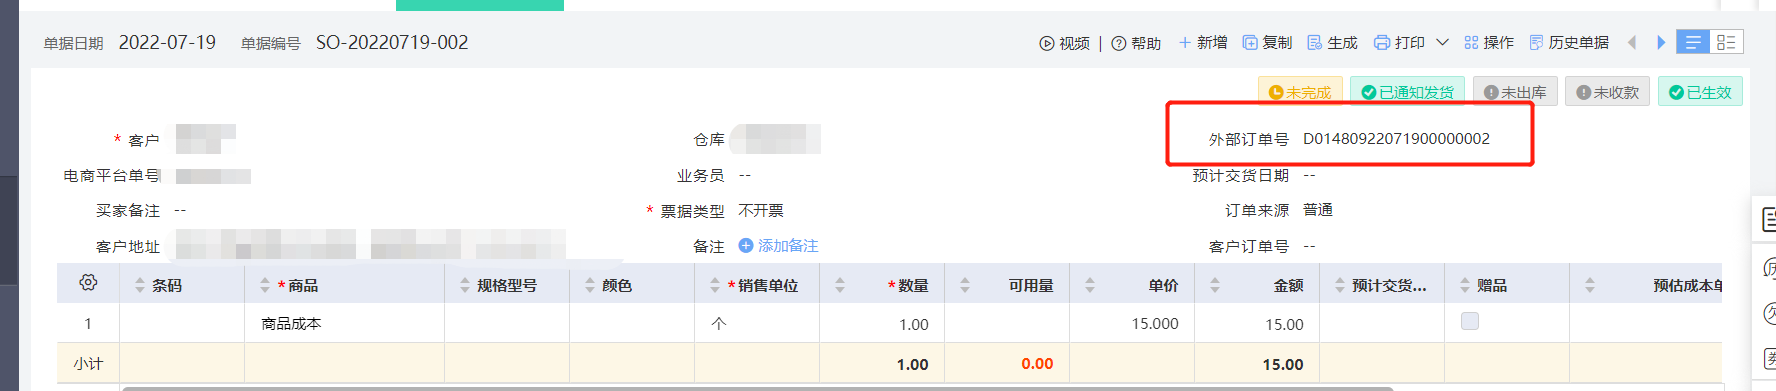Open 历史单据 history documents
The image size is (1776, 391).
point(1569,42)
